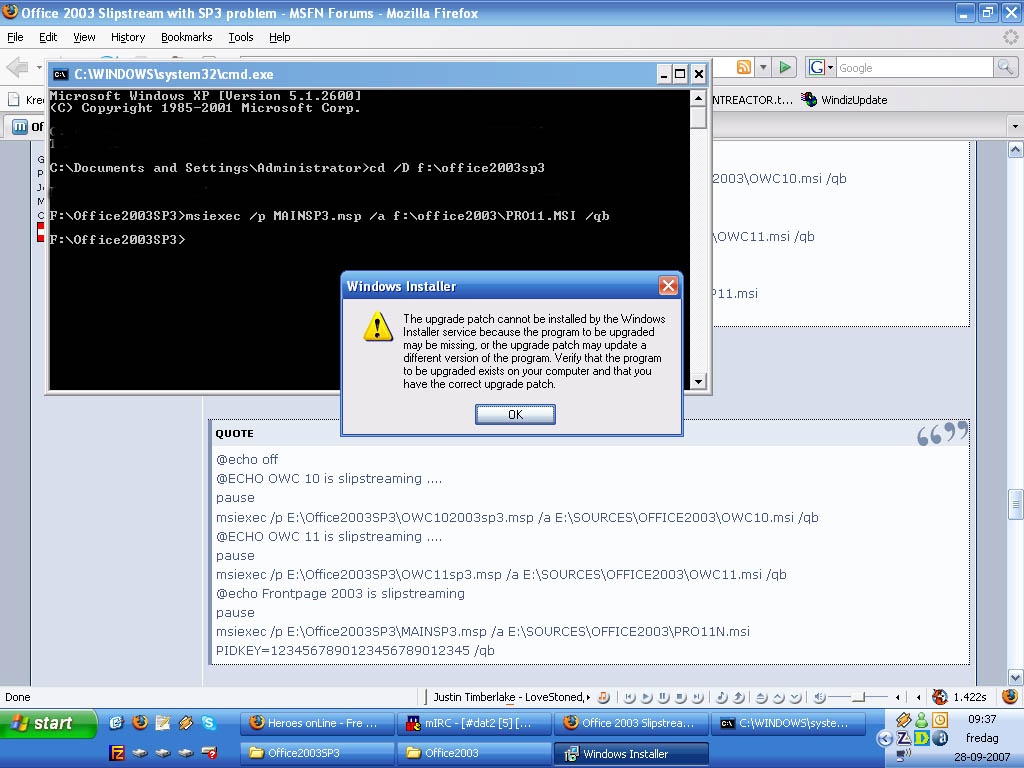The width and height of the screenshot is (1024, 768).
Task: Click the Firefox page scroll-down arrow
Action: click(1015, 677)
